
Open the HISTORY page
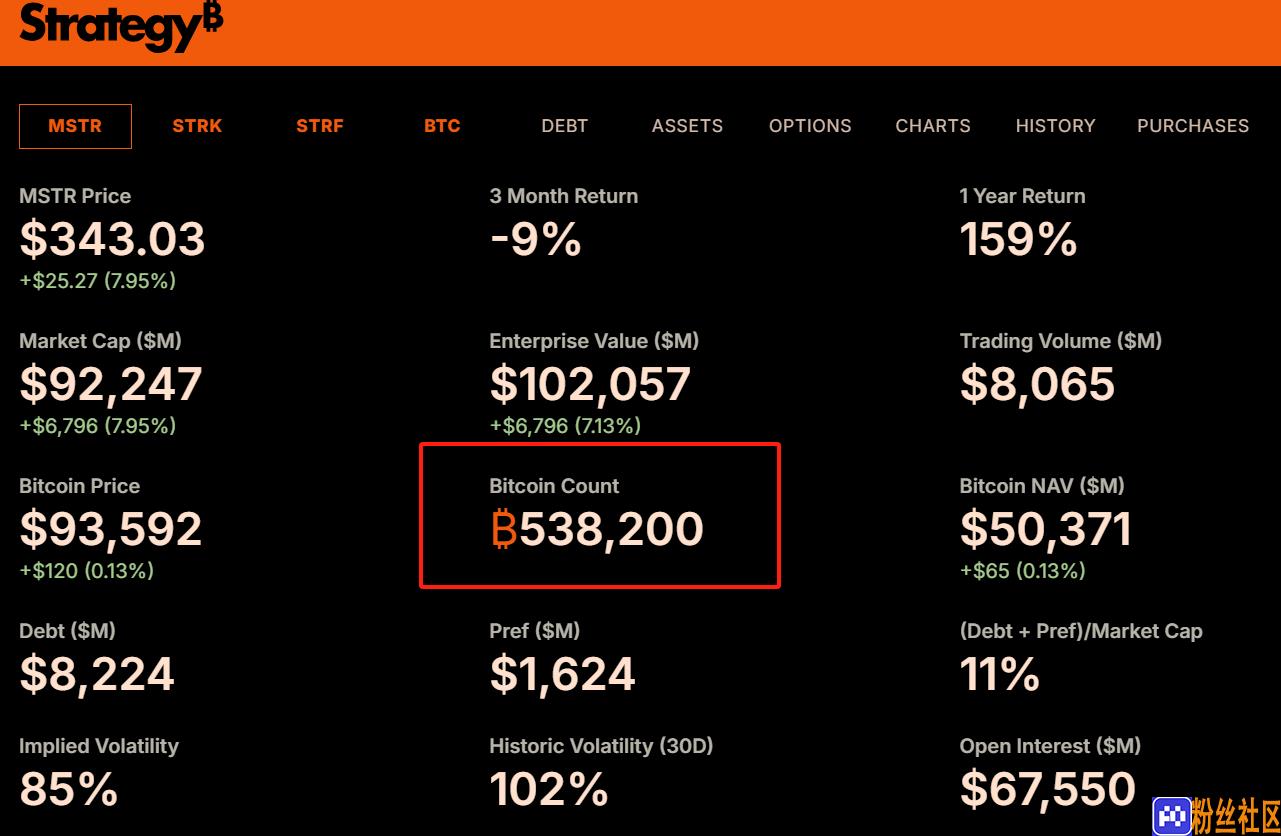point(1055,126)
